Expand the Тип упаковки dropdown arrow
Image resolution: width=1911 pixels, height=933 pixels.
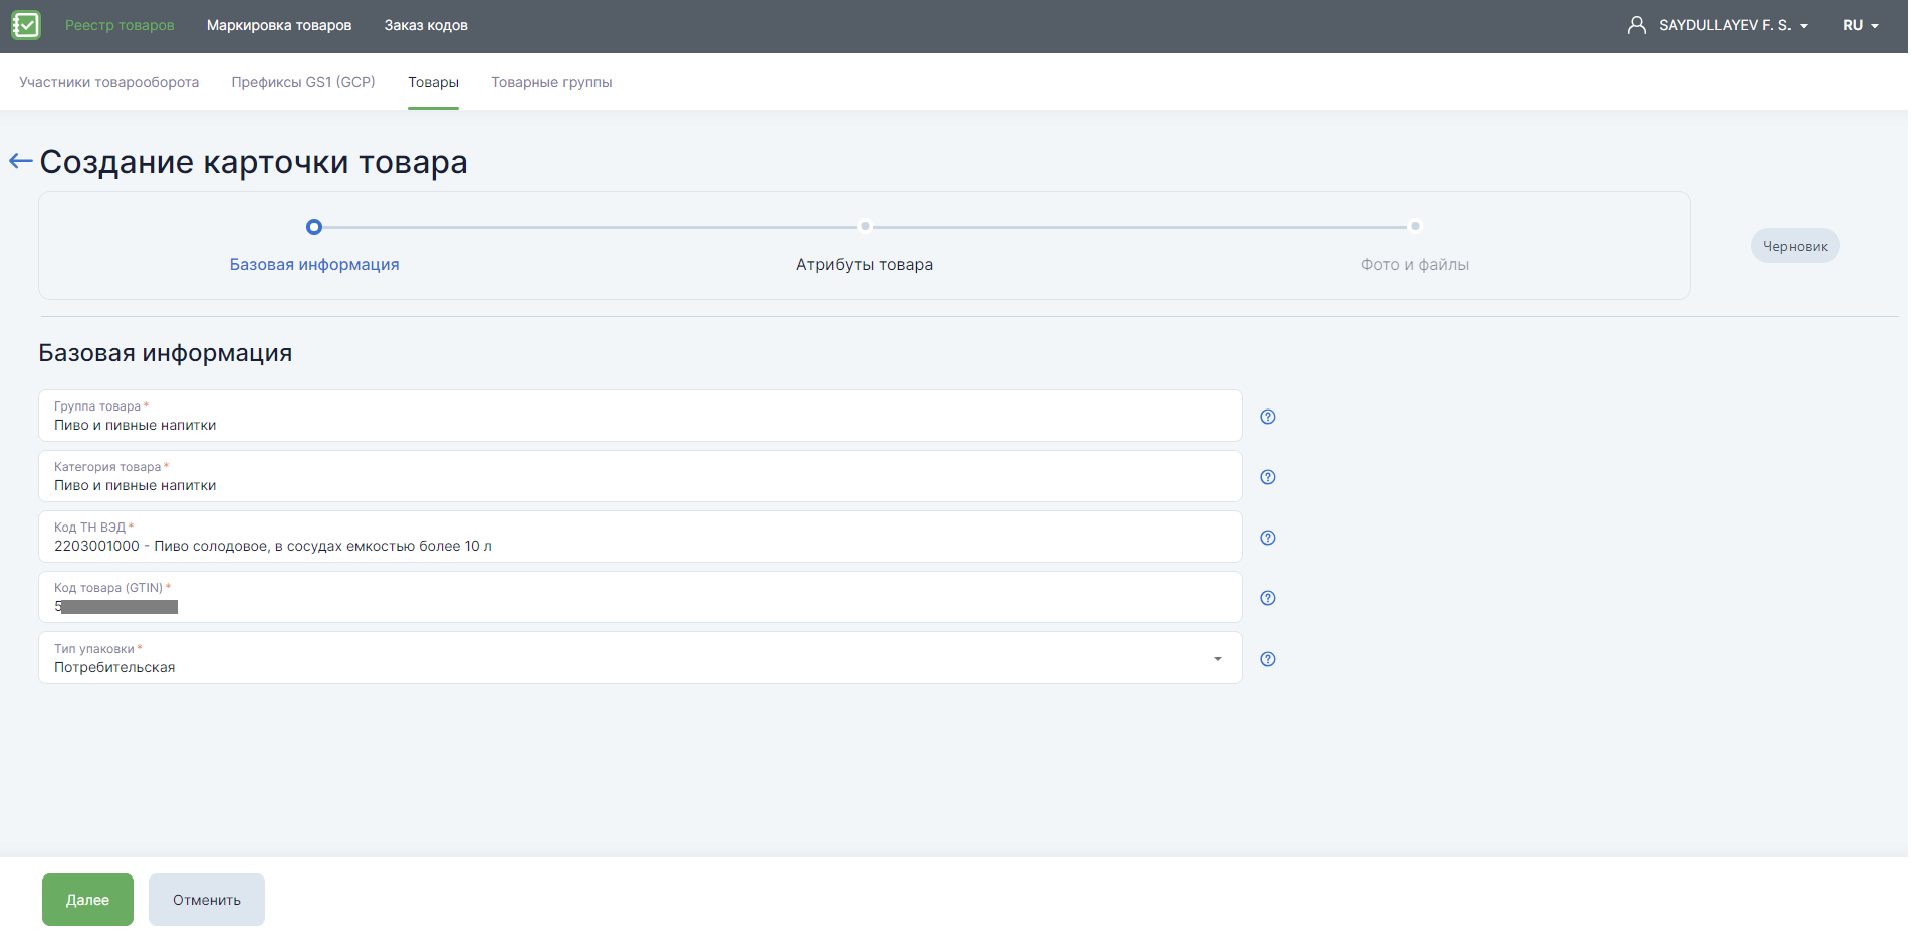click(x=1218, y=658)
